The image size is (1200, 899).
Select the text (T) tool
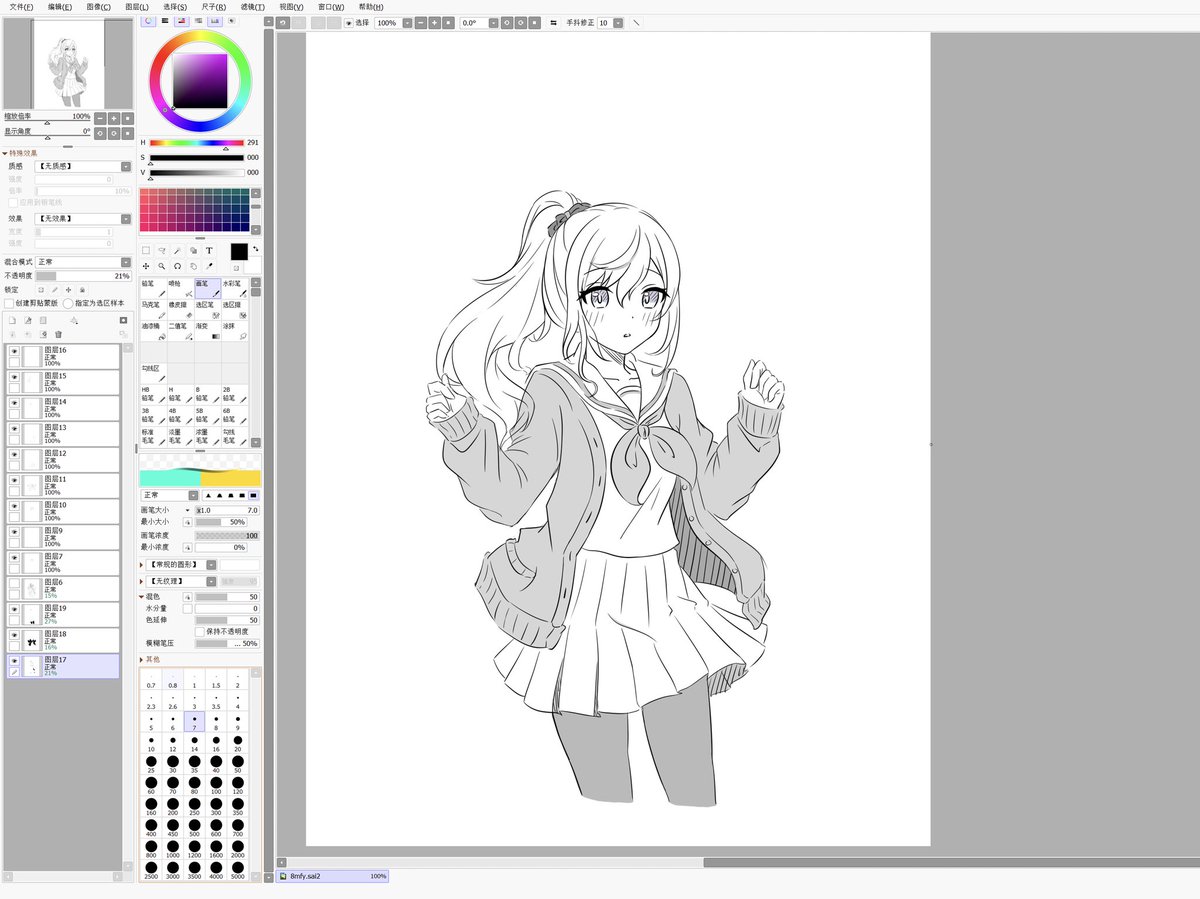[x=209, y=251]
